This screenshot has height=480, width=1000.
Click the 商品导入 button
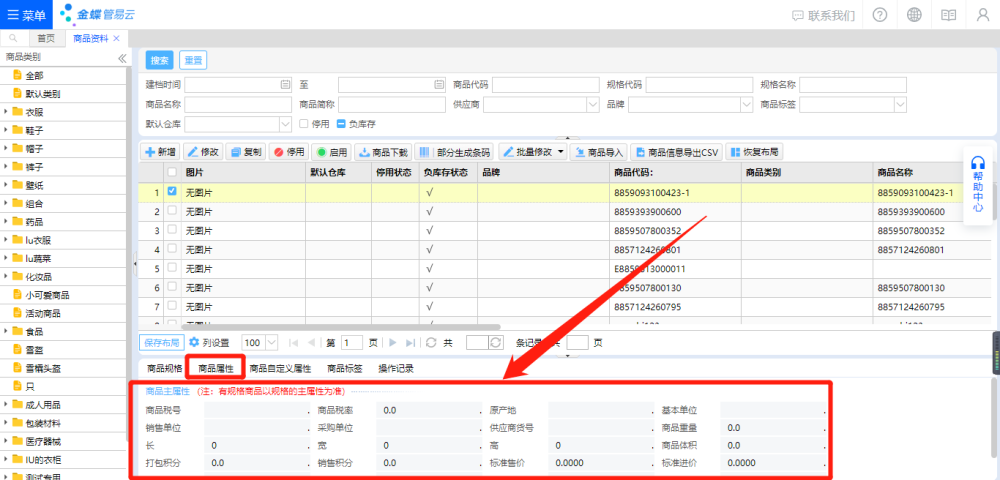tap(599, 152)
